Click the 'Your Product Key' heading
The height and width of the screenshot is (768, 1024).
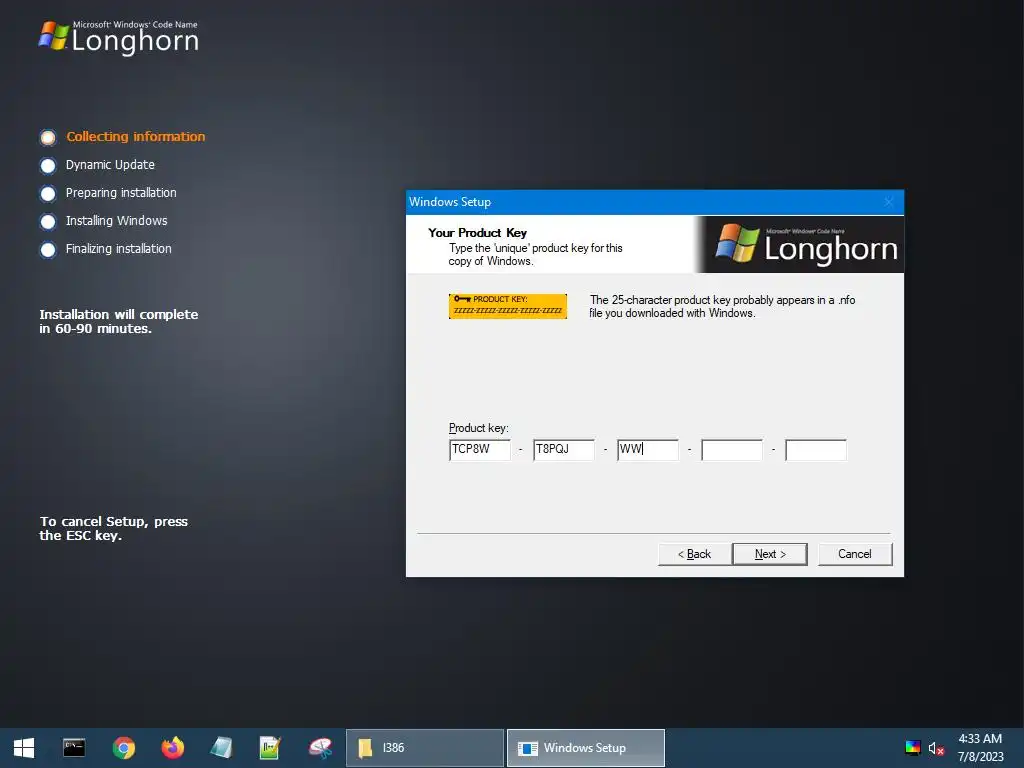477,232
